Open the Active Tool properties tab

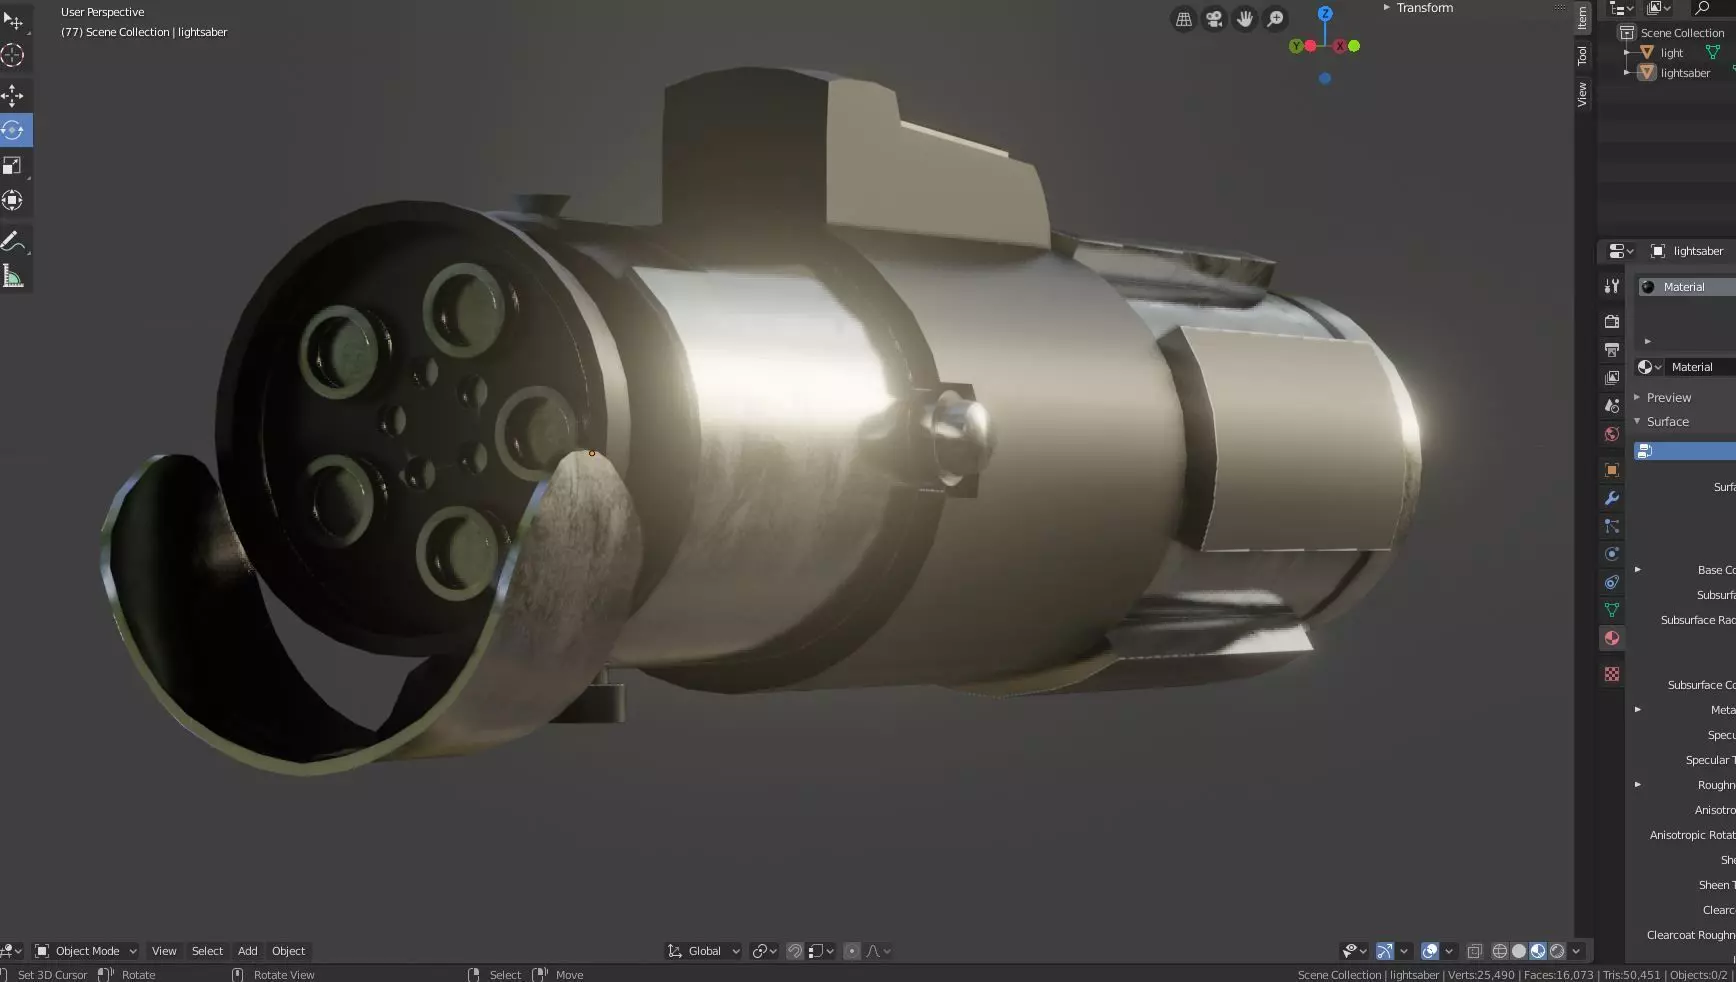[1611, 286]
